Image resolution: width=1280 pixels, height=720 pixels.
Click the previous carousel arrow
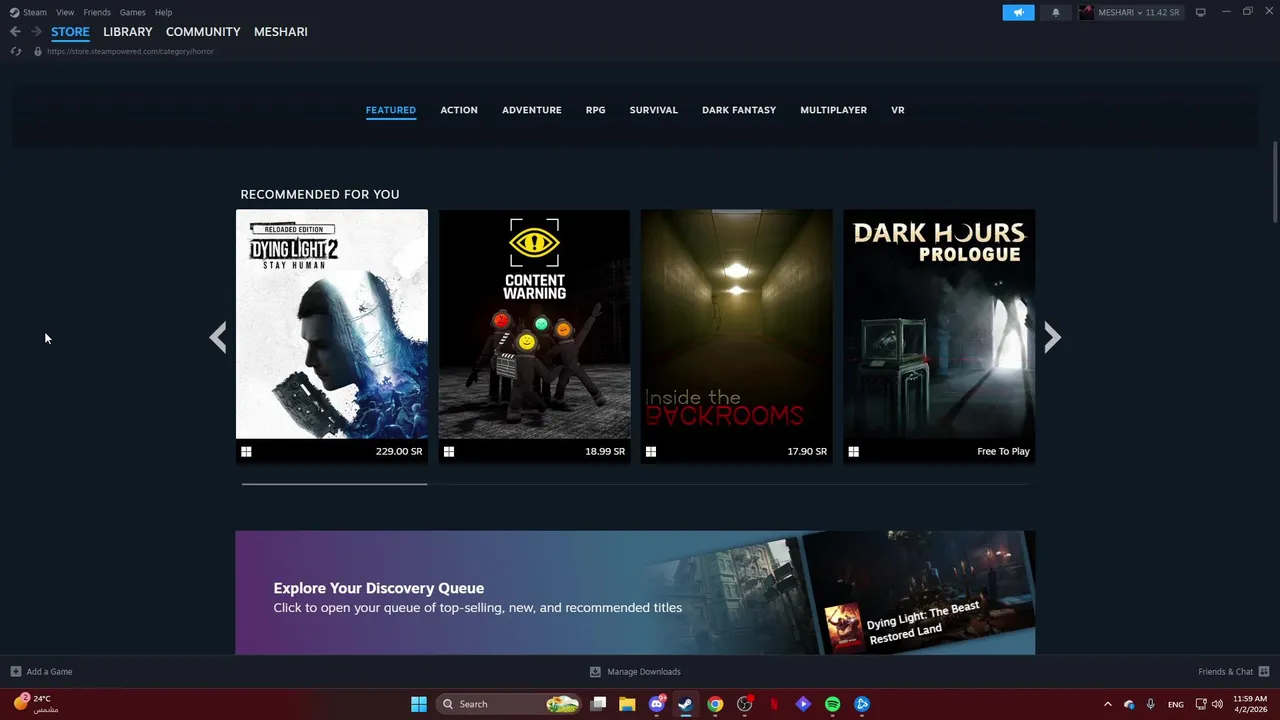click(218, 338)
